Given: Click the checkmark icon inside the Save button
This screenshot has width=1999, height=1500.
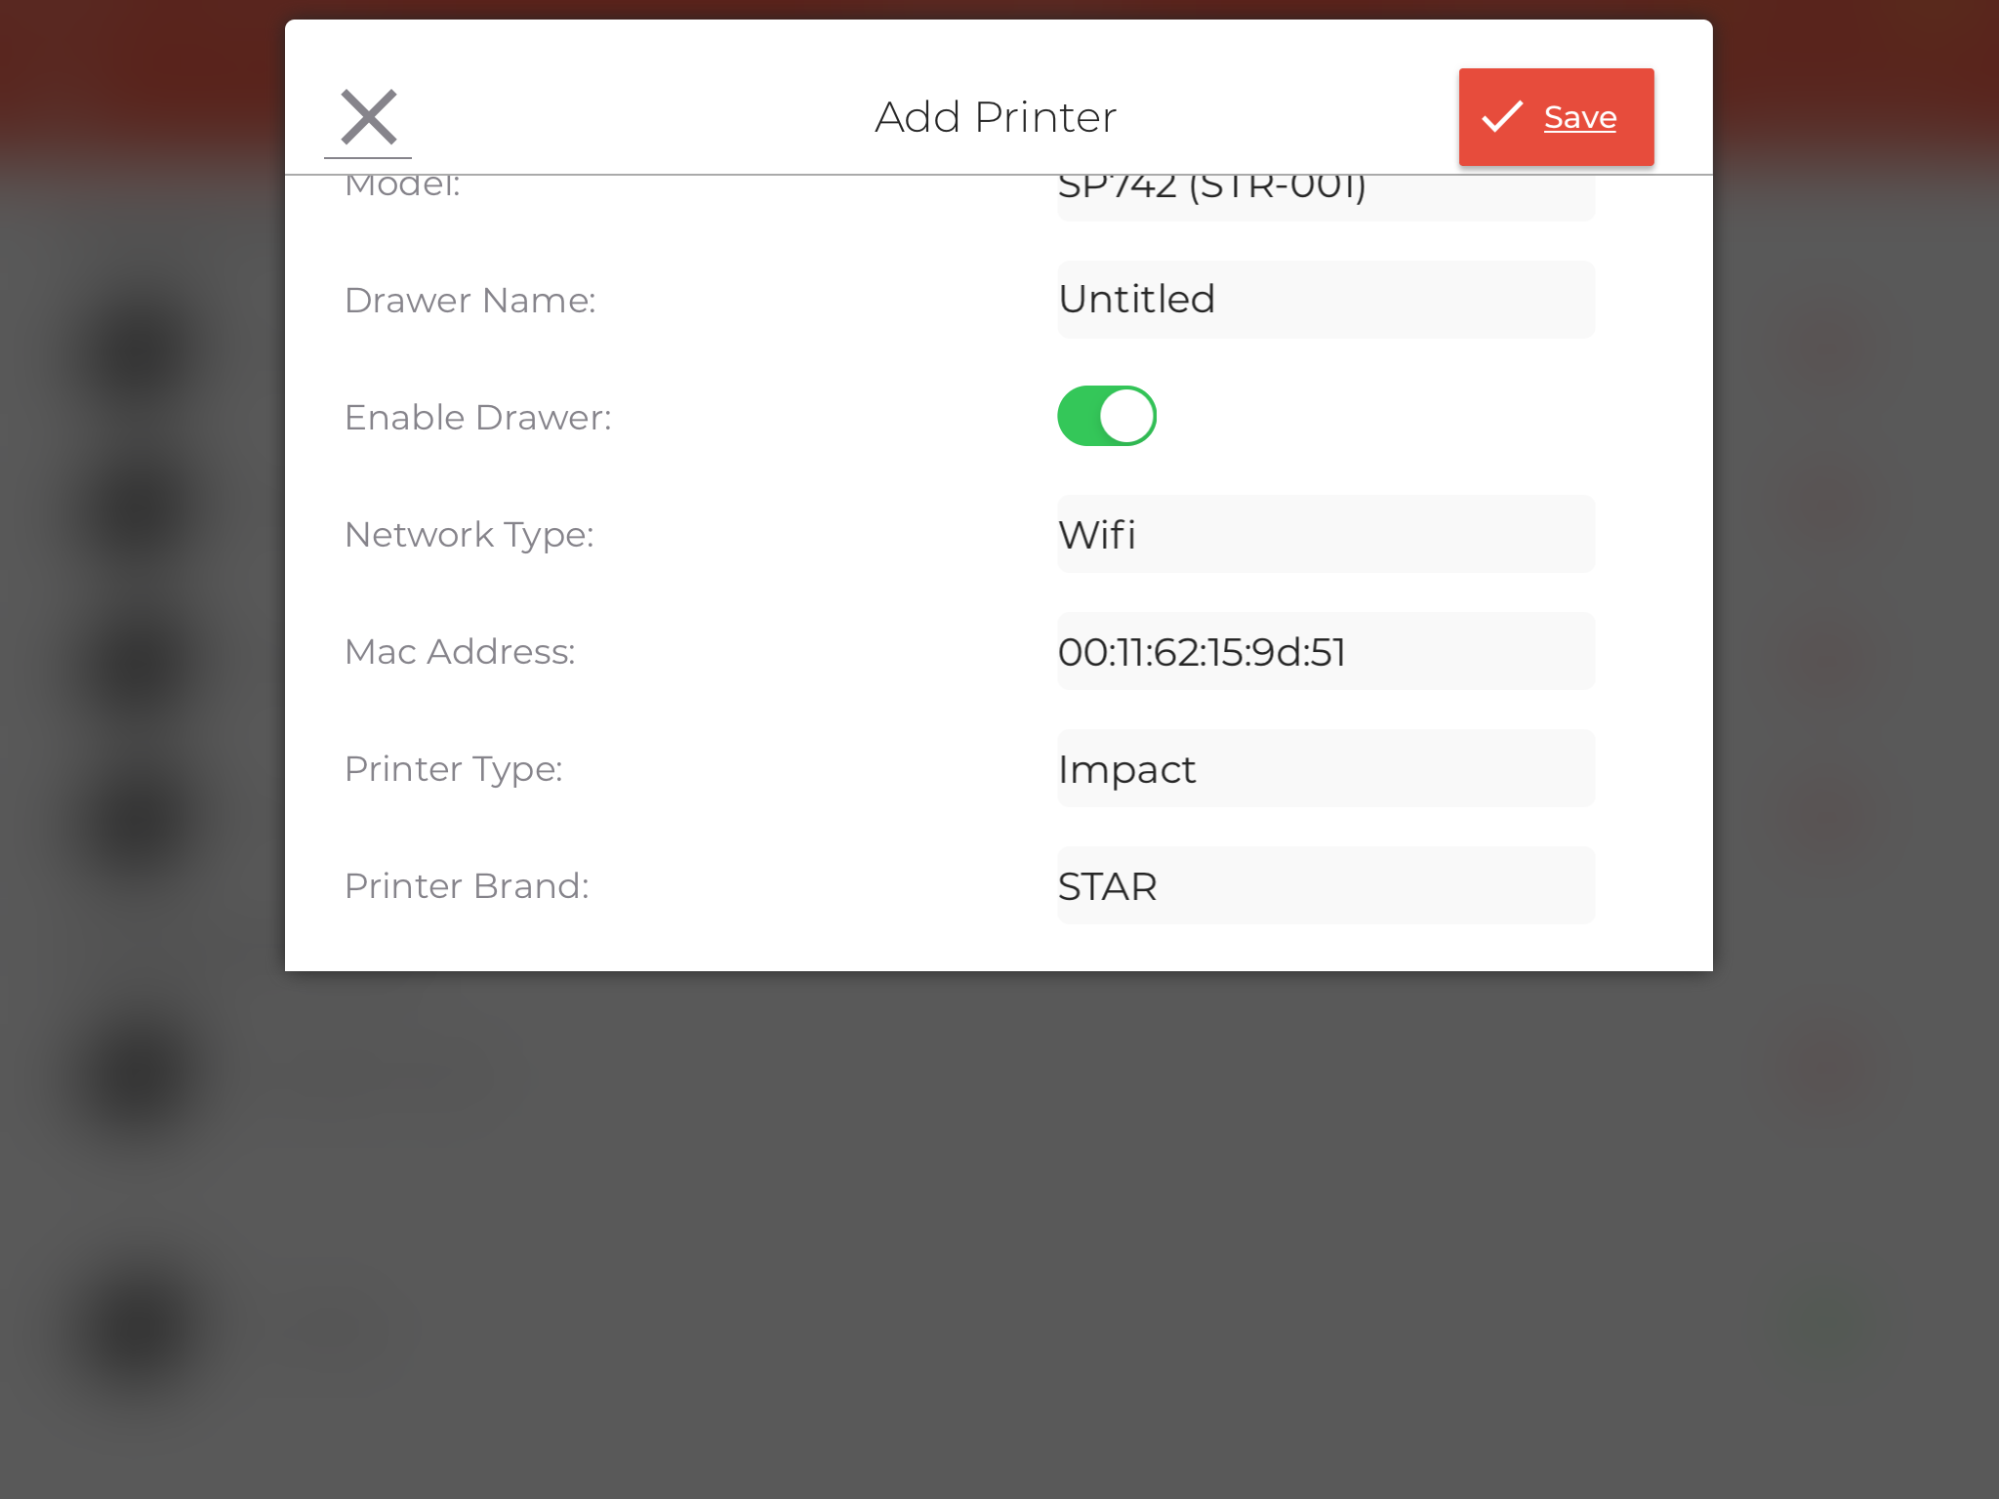Looking at the screenshot, I should tap(1502, 116).
